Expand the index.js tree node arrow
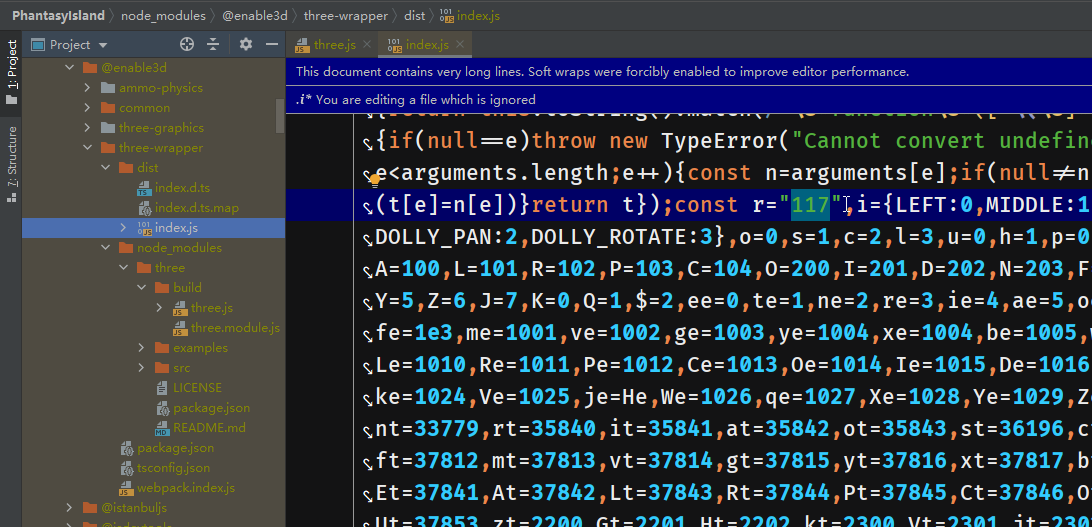Screen dimensions: 1092x527 123,228
